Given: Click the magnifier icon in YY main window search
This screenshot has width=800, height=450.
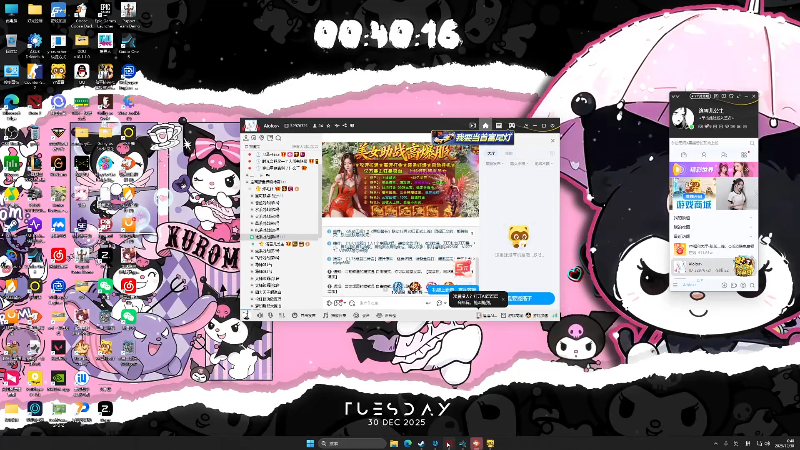Looking at the screenshot, I should pyautogui.click(x=752, y=143).
